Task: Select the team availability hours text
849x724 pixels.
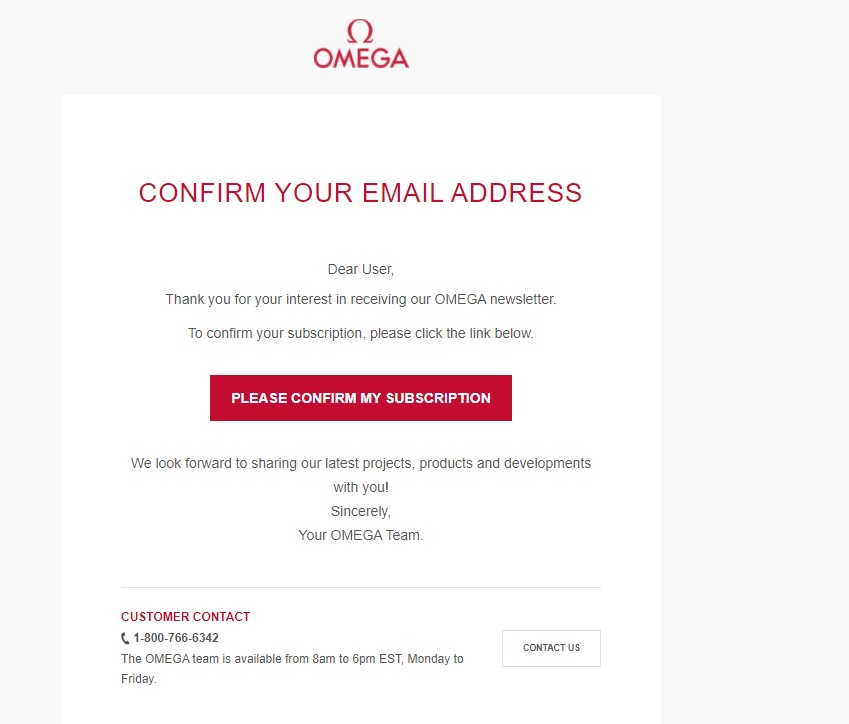Action: tap(292, 658)
